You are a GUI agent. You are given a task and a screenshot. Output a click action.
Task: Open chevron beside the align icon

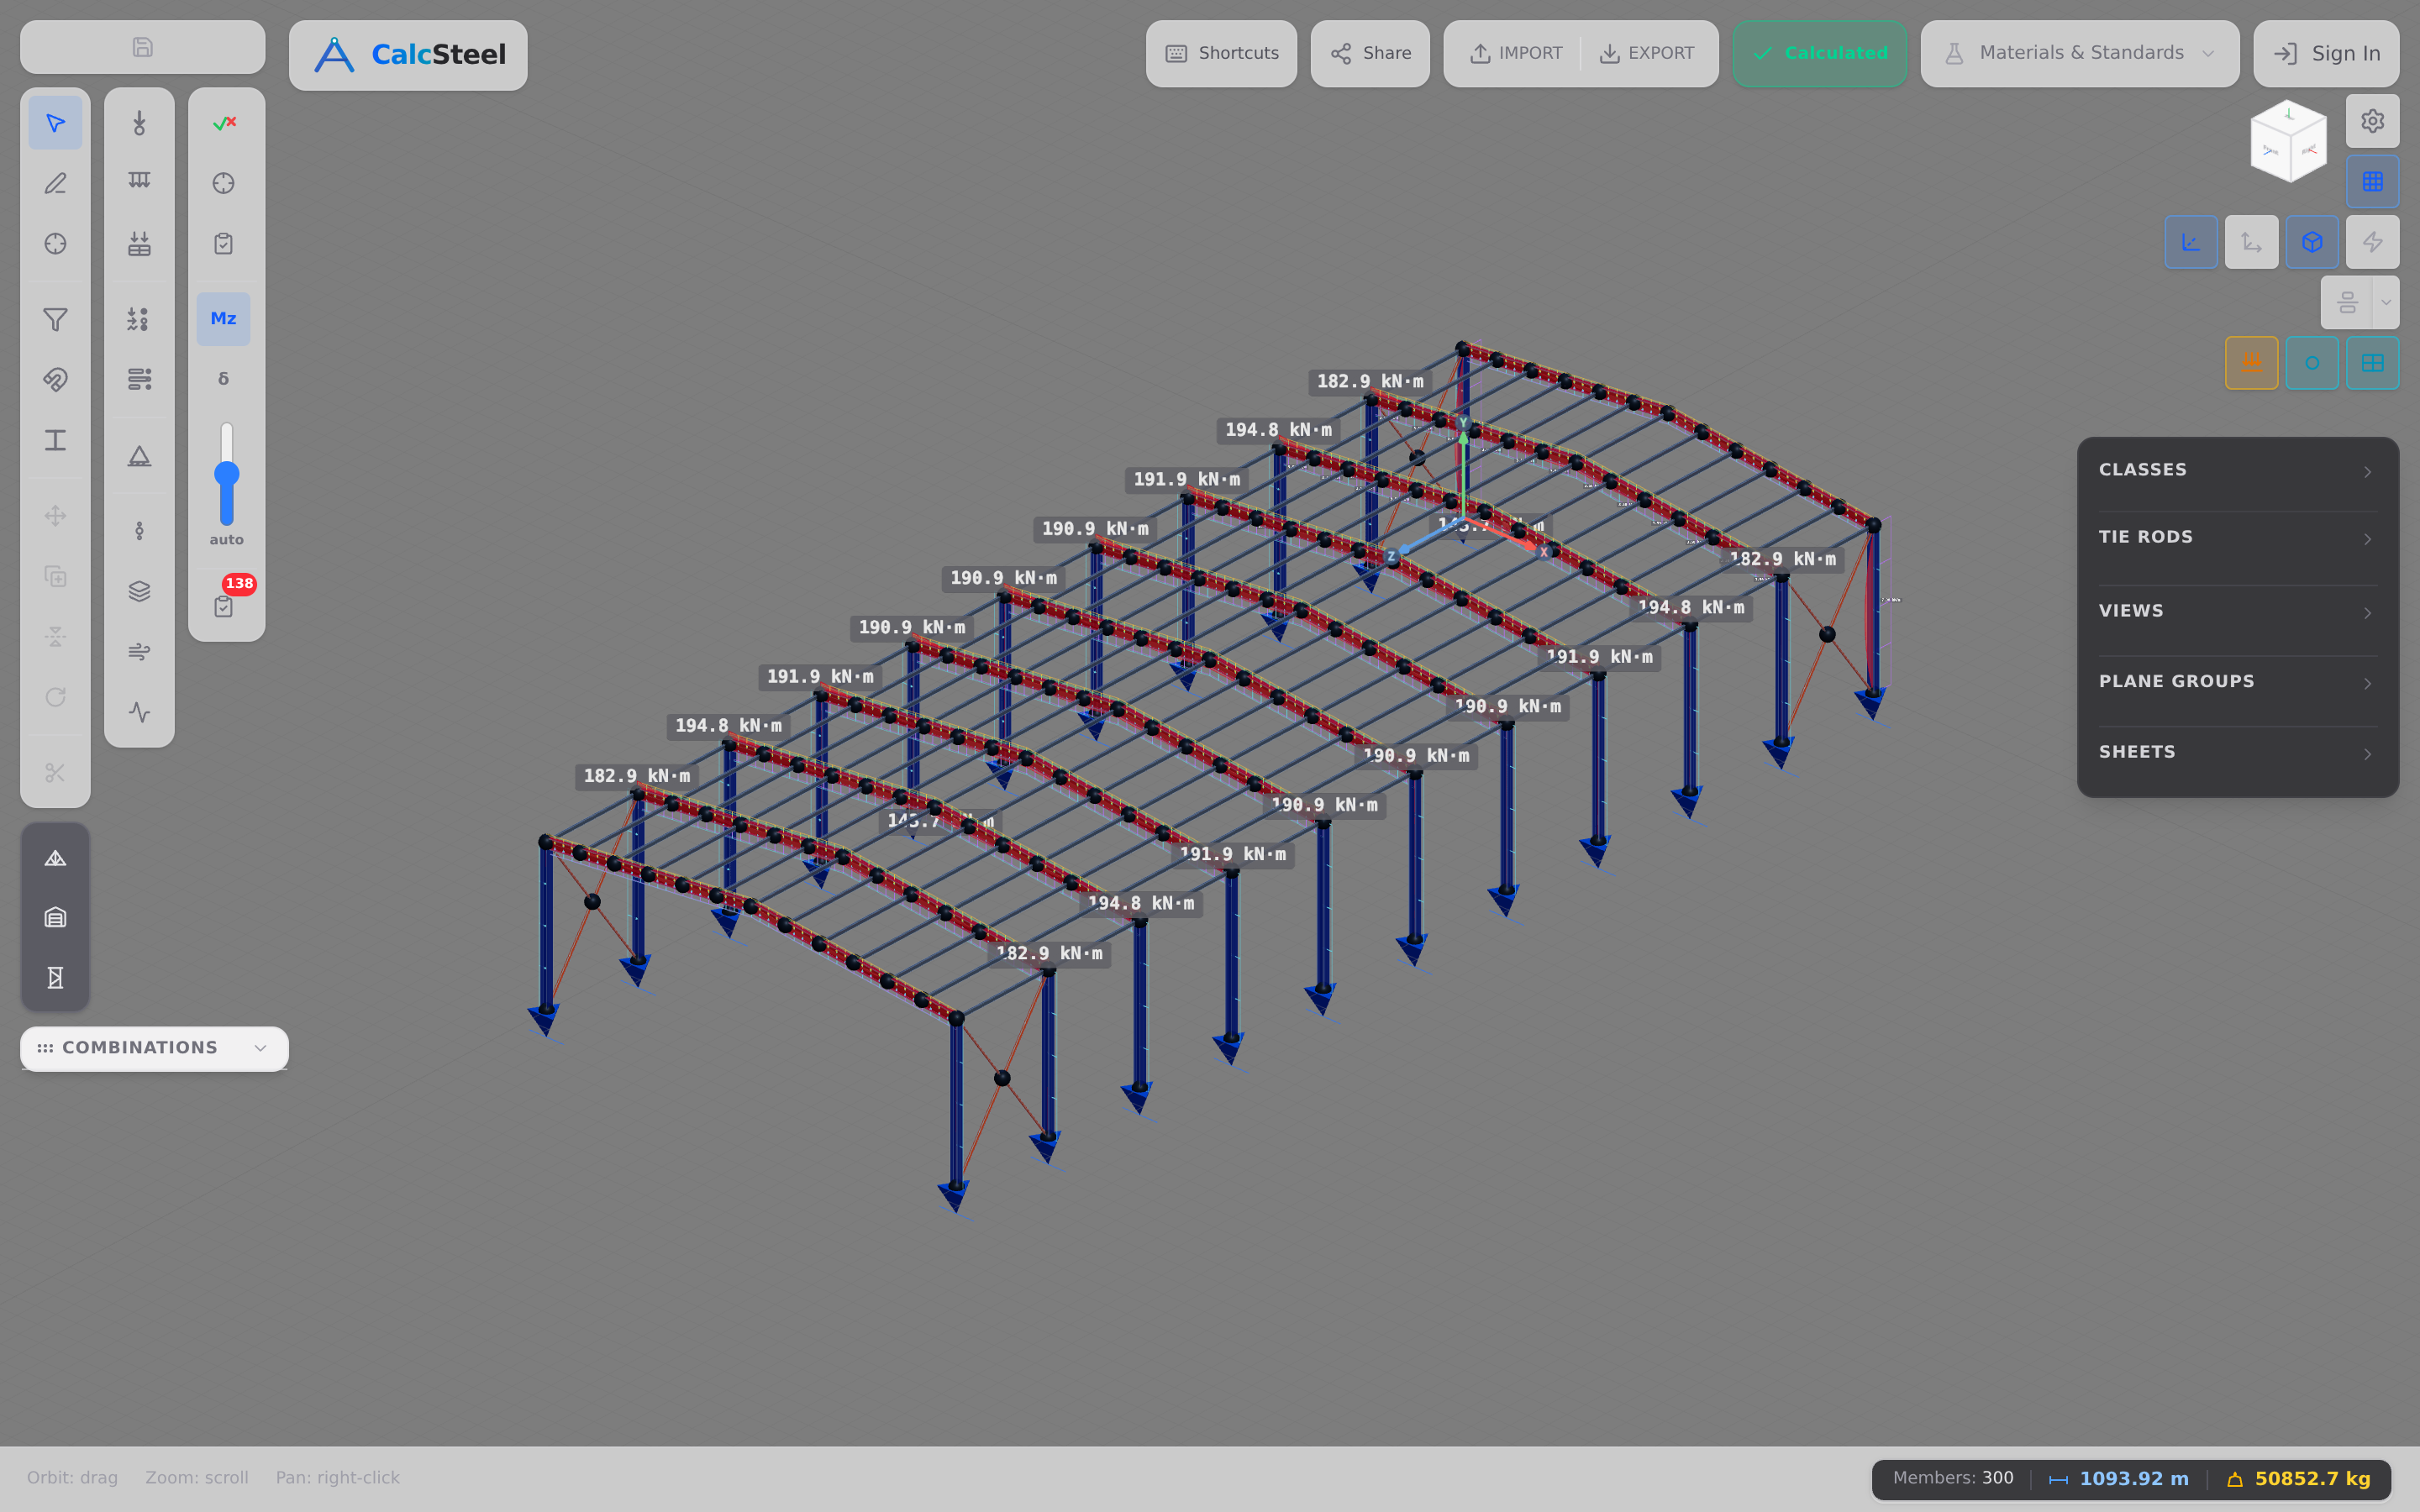tap(2386, 302)
